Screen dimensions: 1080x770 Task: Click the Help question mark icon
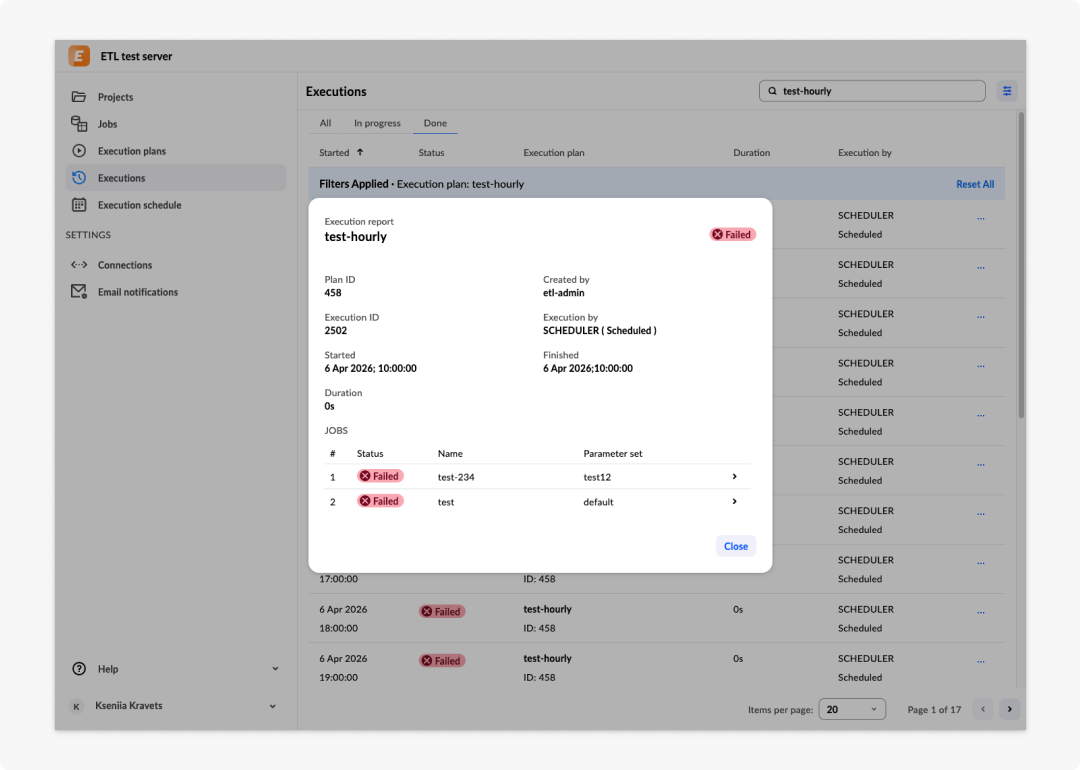pyautogui.click(x=79, y=669)
